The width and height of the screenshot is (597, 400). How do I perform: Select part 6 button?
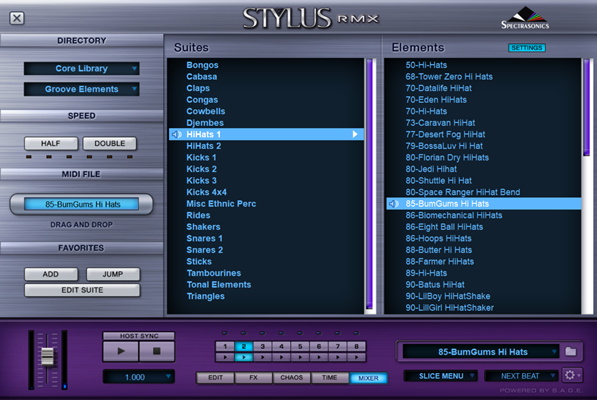point(319,346)
